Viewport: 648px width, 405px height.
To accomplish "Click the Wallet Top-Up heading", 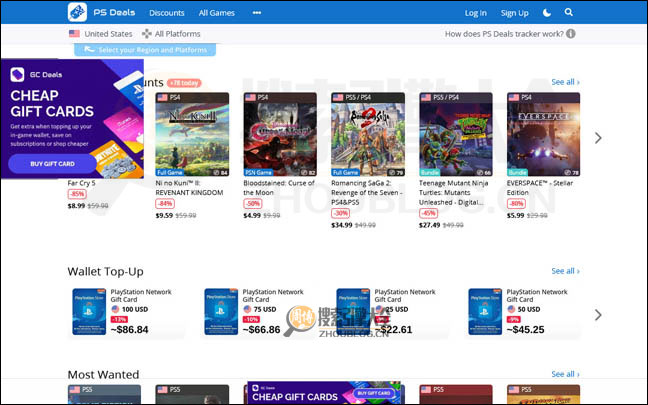I will coord(105,272).
